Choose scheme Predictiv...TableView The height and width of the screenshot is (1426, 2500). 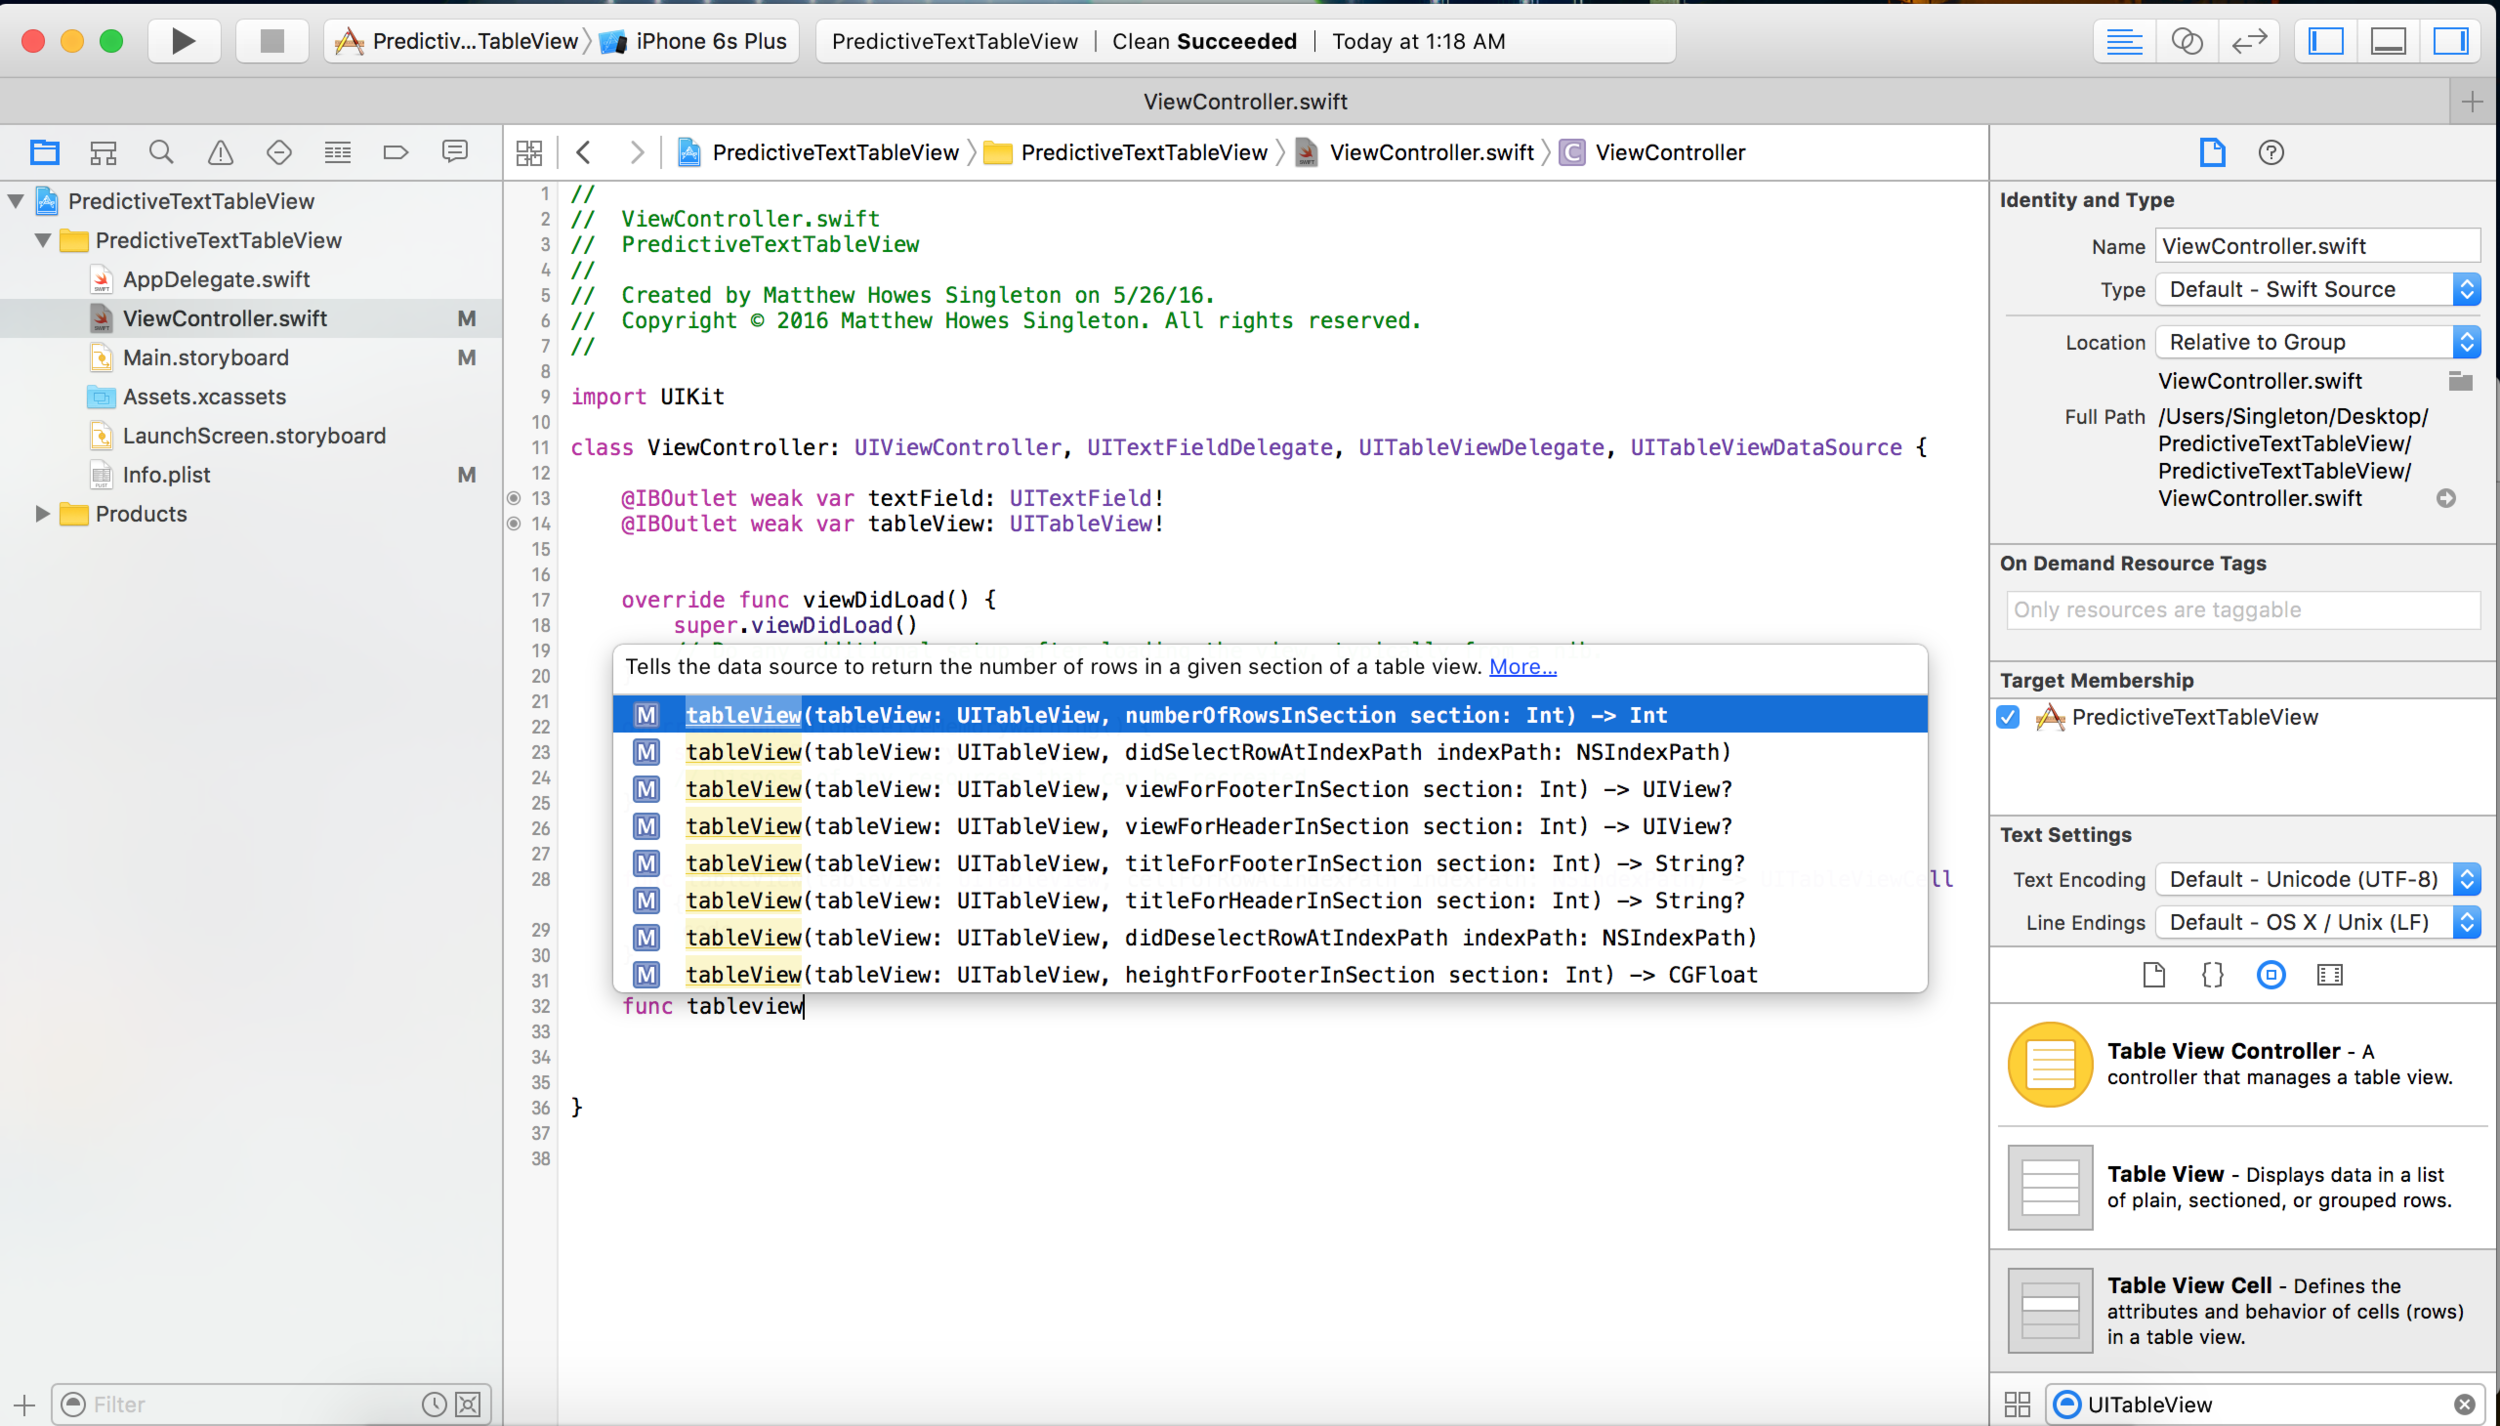[x=457, y=41]
